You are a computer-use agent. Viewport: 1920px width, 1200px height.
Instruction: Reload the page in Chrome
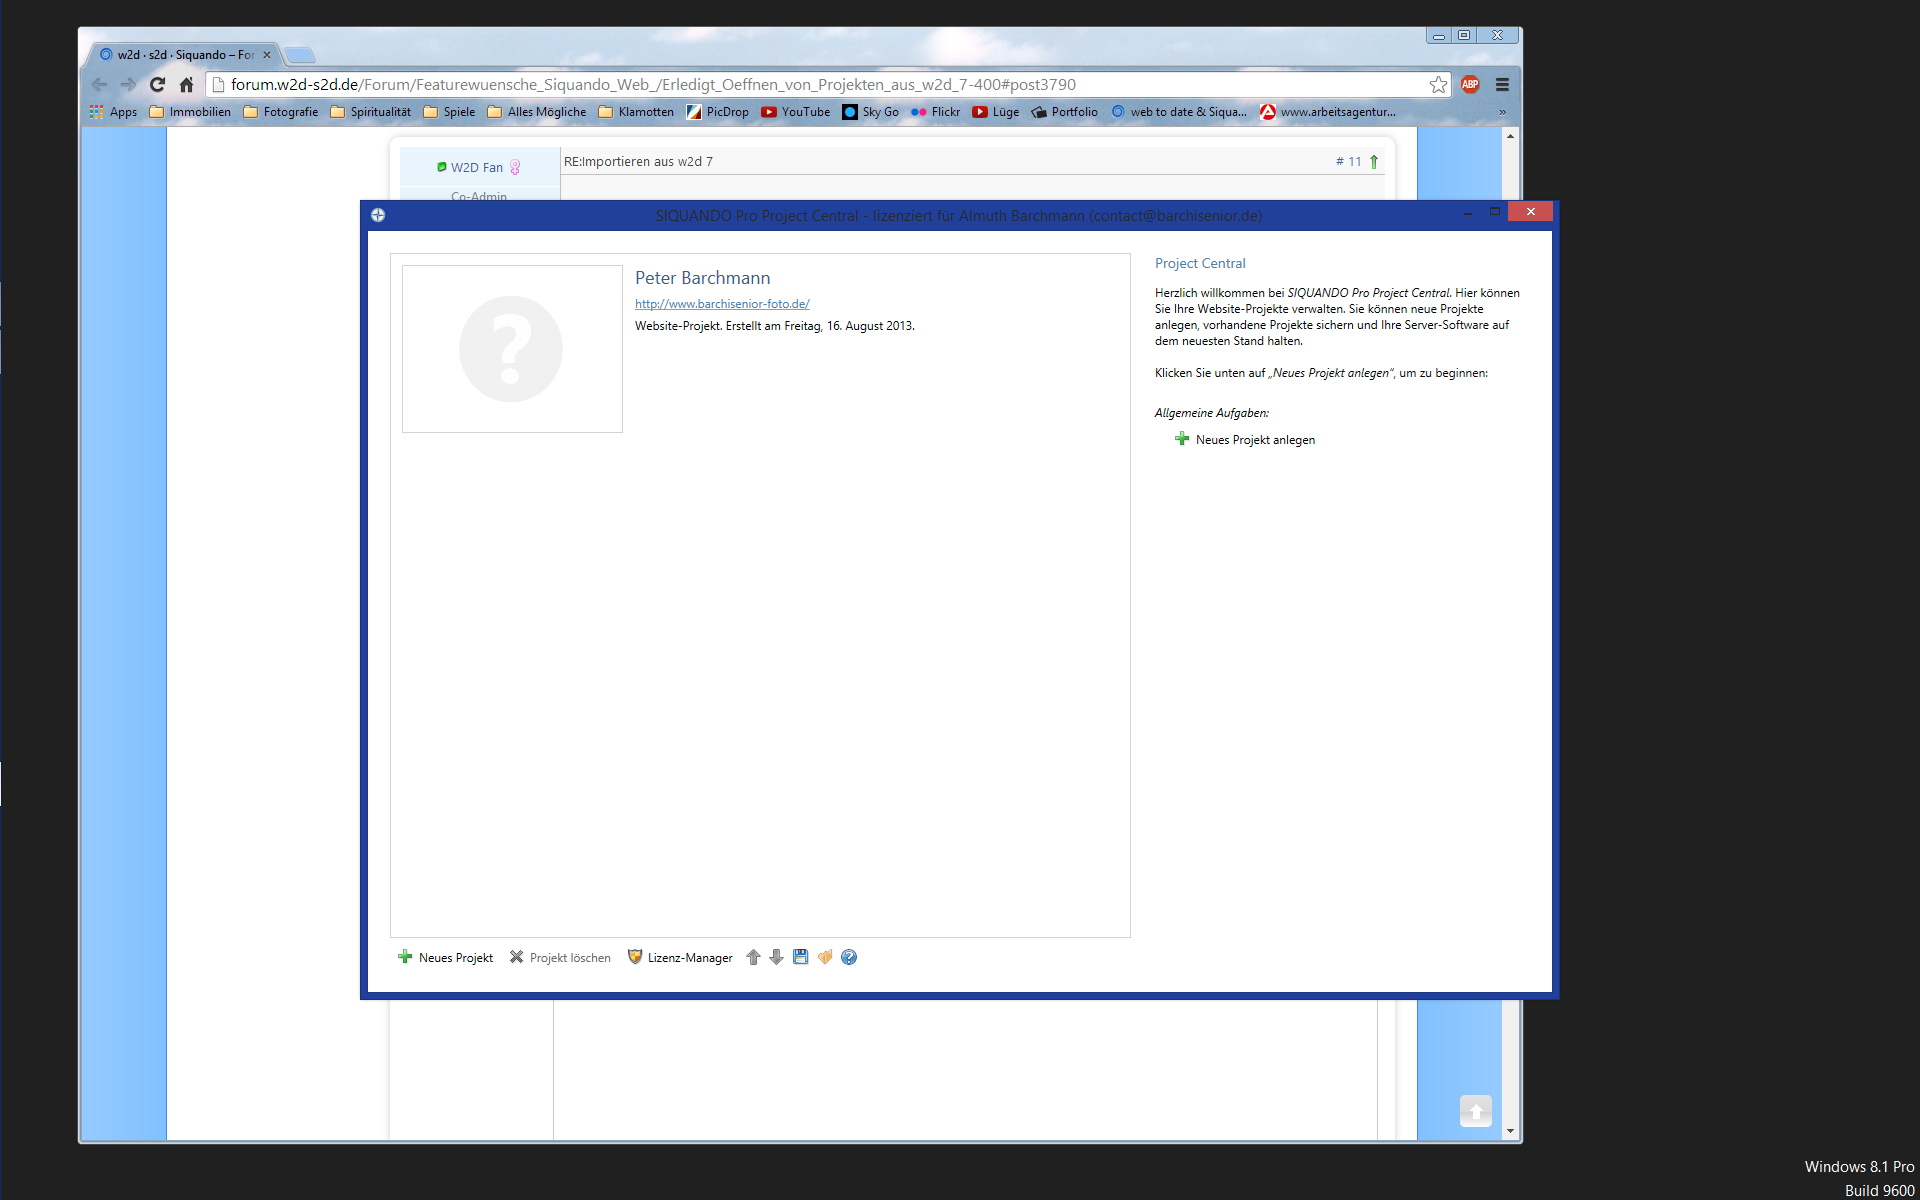point(157,85)
